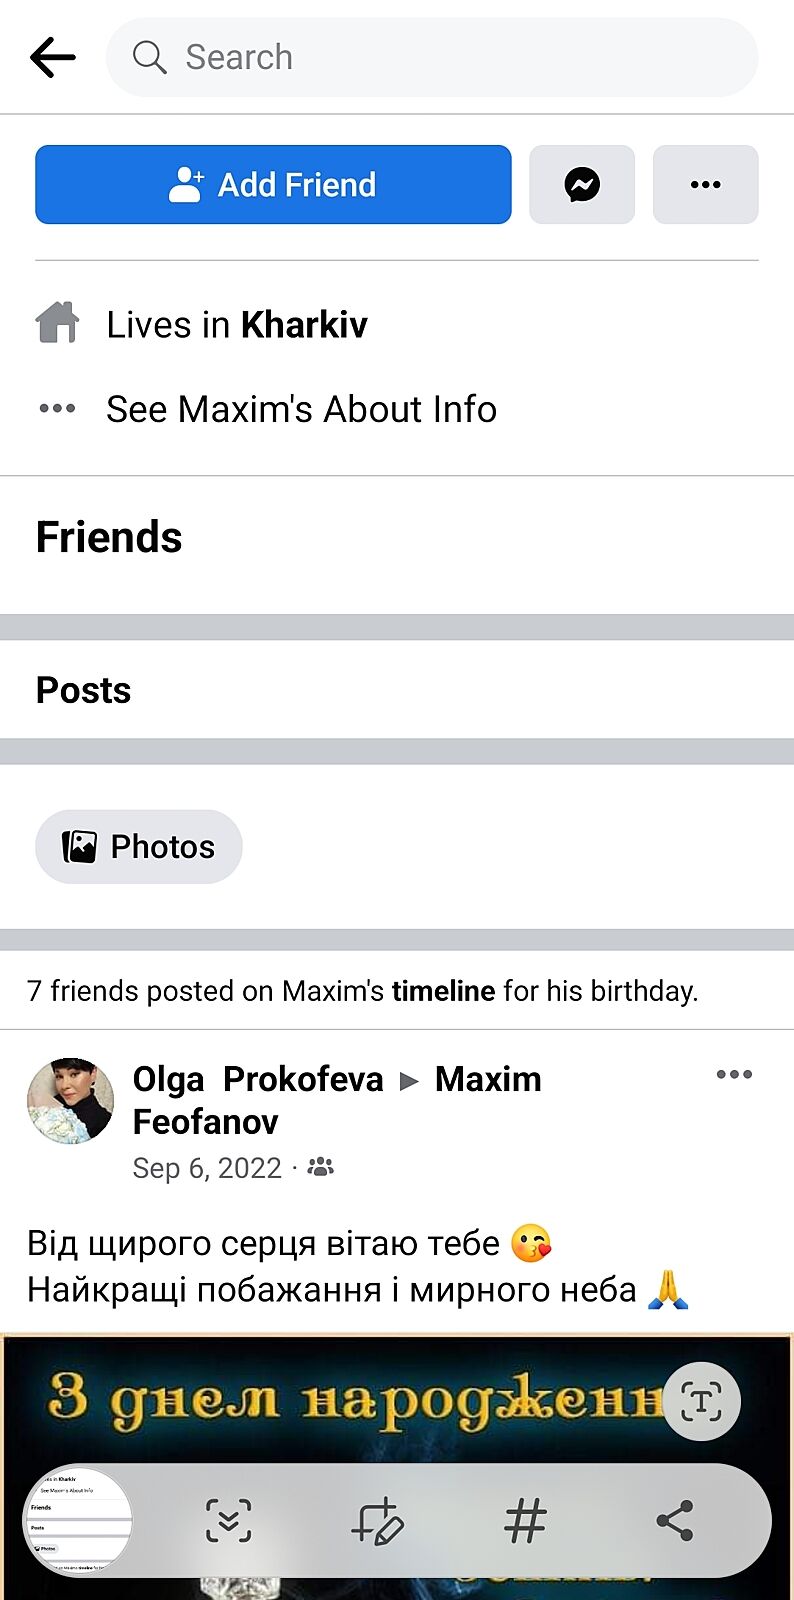Tap the home icon beside Kharkiv
Image resolution: width=794 pixels, height=1600 pixels.
57,323
